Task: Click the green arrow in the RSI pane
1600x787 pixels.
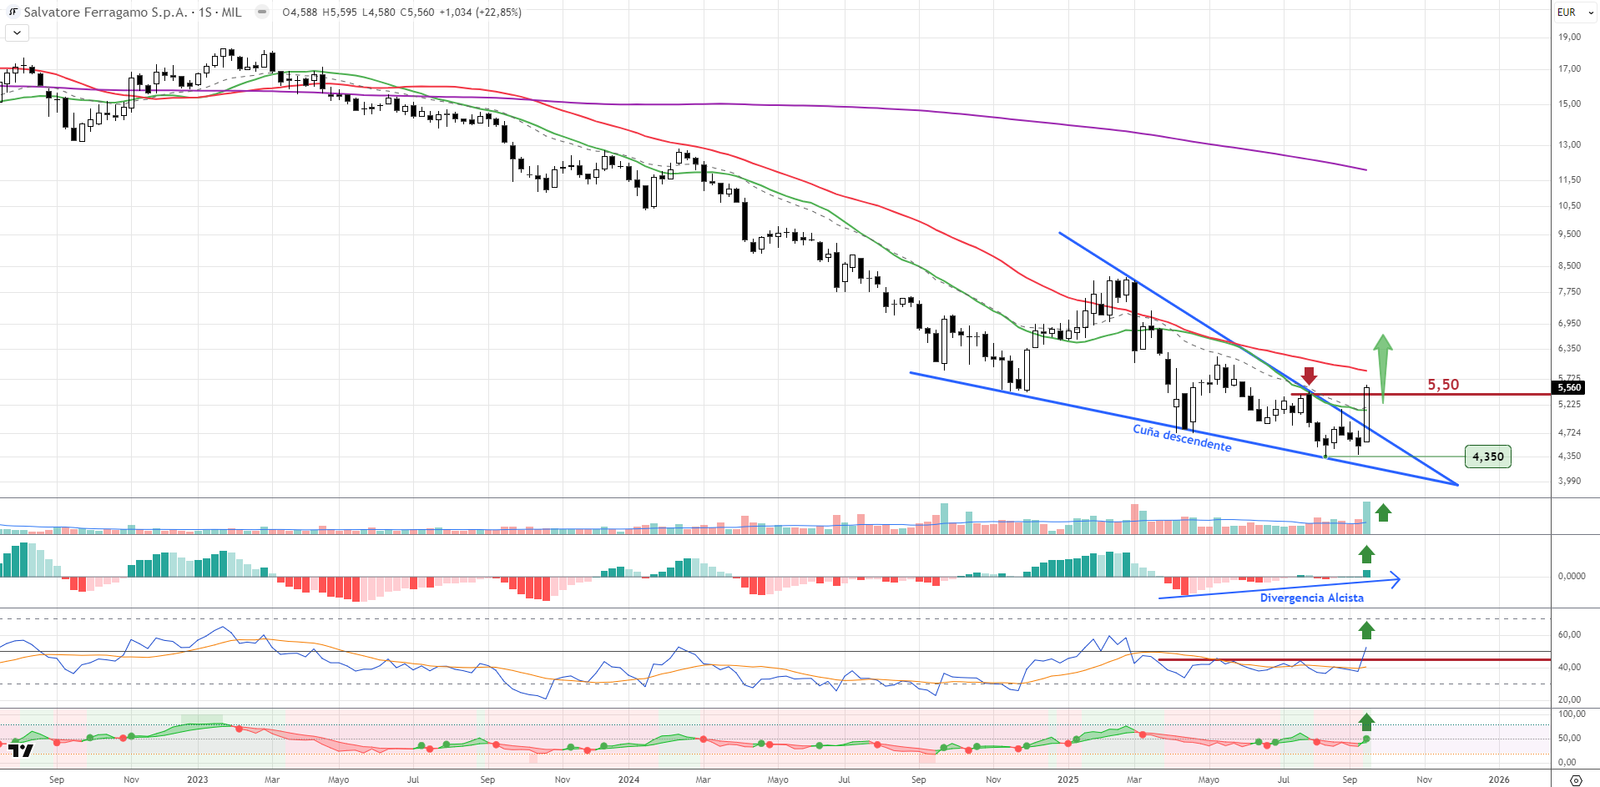Action: coord(1366,630)
